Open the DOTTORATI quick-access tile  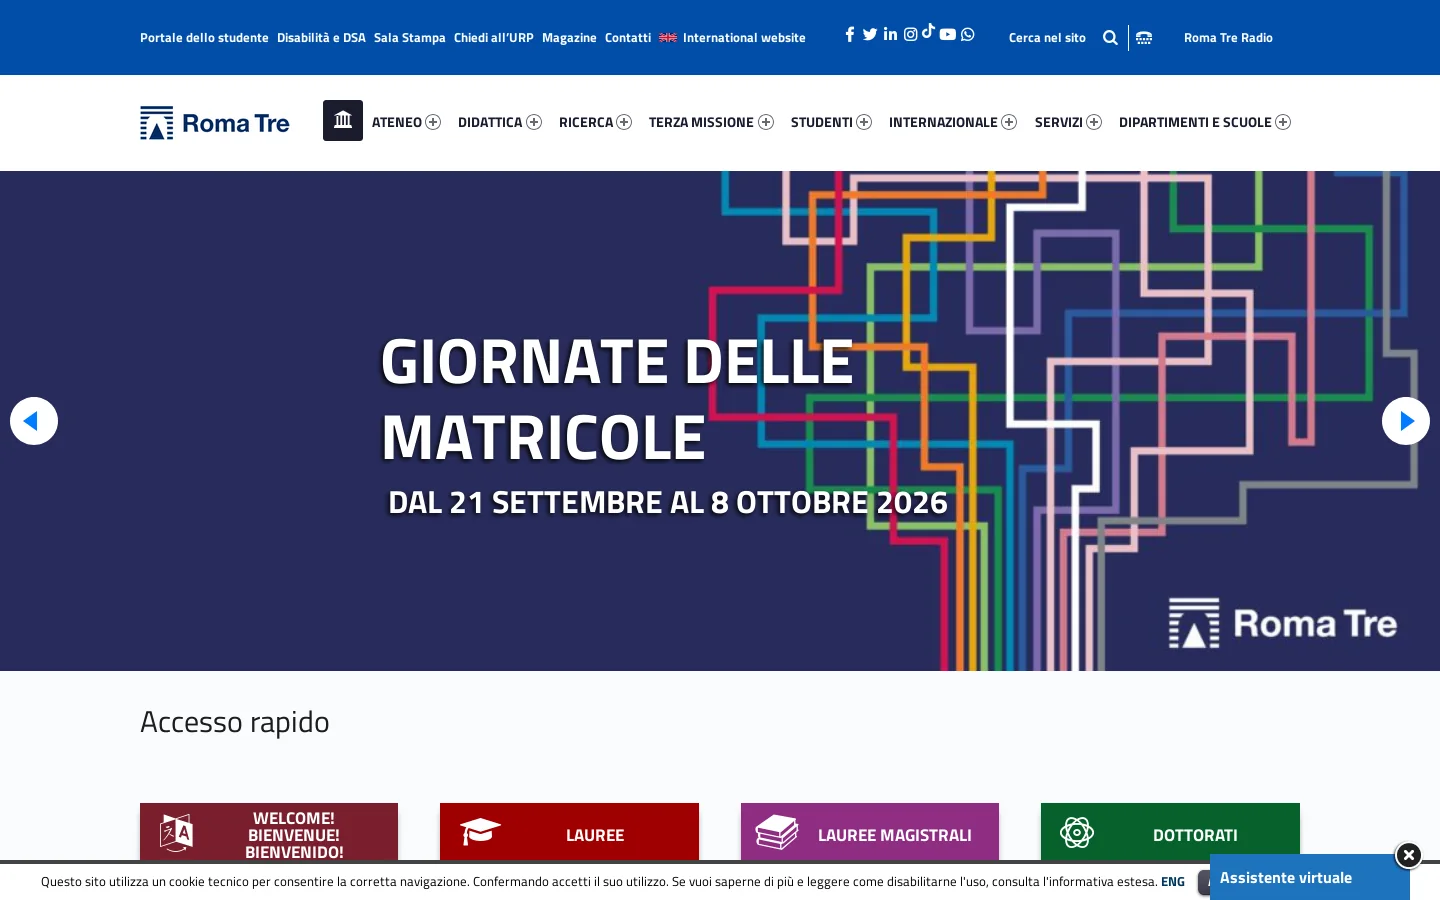pyautogui.click(x=1170, y=830)
